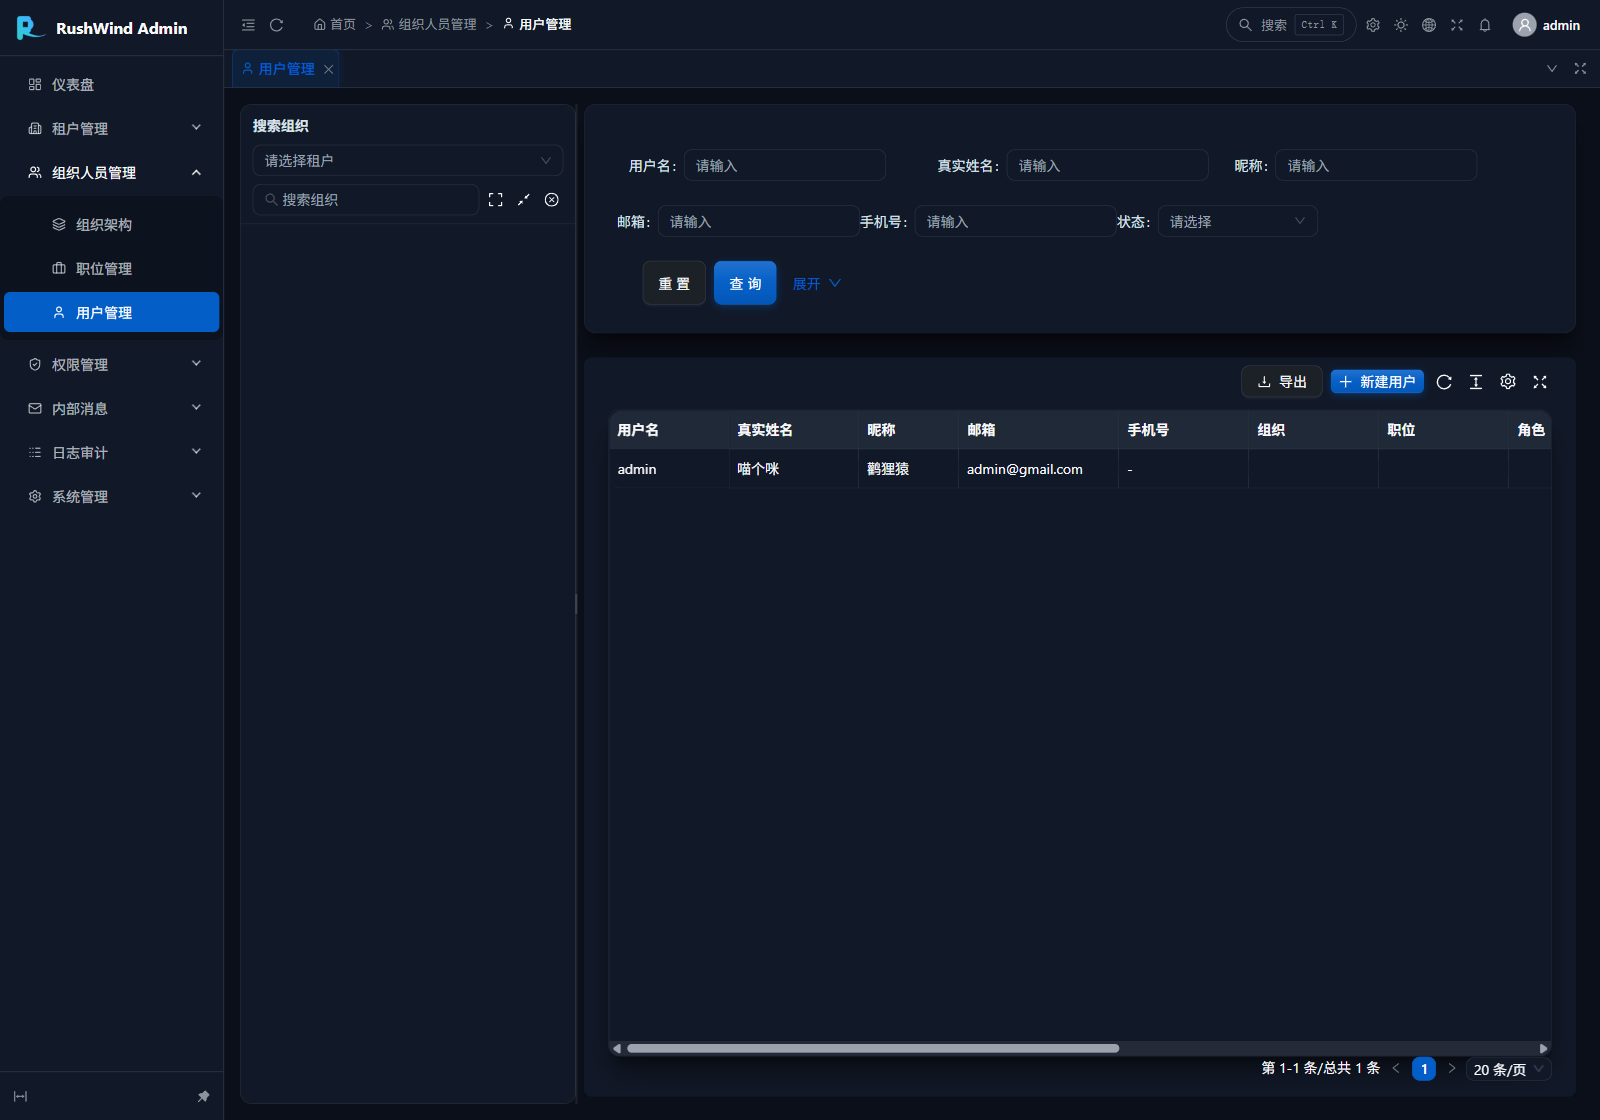1600x1120 pixels.
Task: Click the horizontal table scrollbar
Action: (x=873, y=1048)
